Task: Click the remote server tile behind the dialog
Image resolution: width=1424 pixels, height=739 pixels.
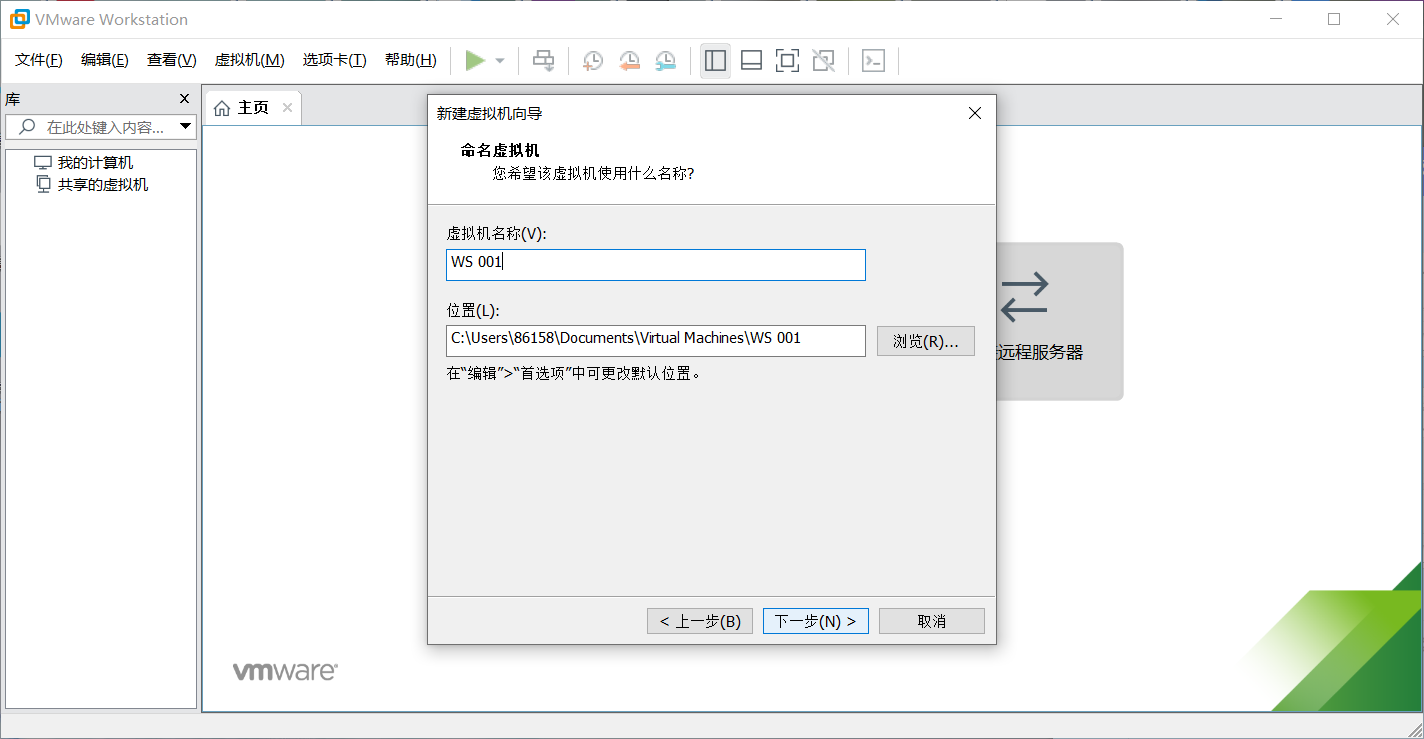Action: tap(1059, 321)
